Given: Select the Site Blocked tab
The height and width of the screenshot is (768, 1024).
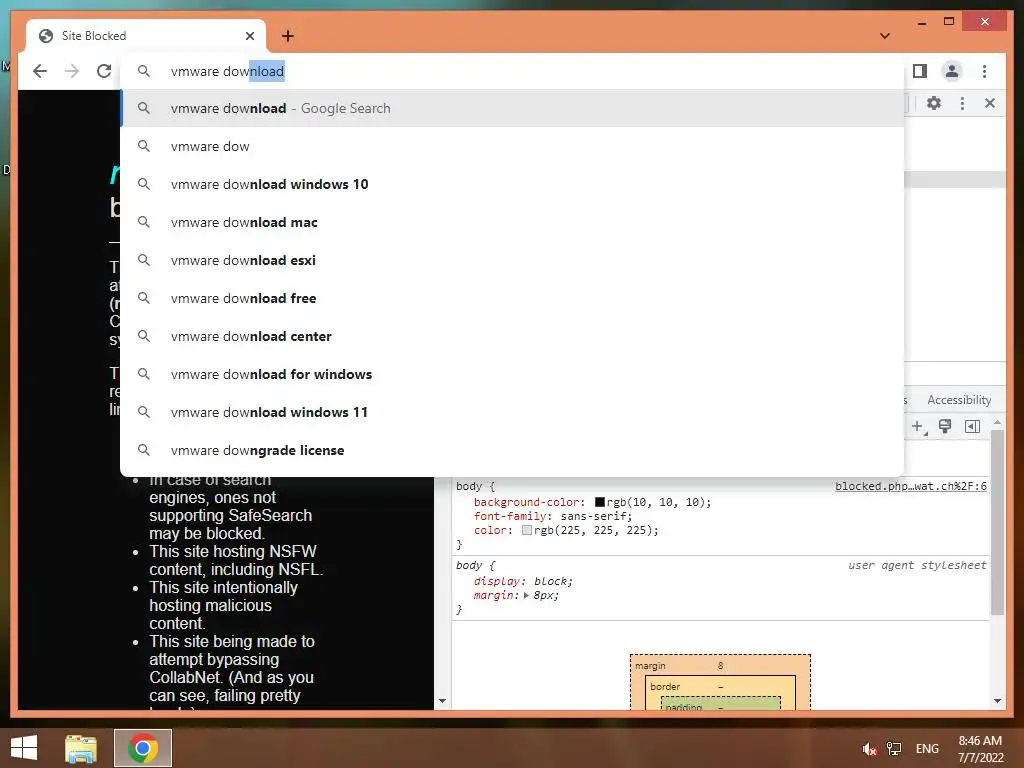Looking at the screenshot, I should (x=146, y=36).
